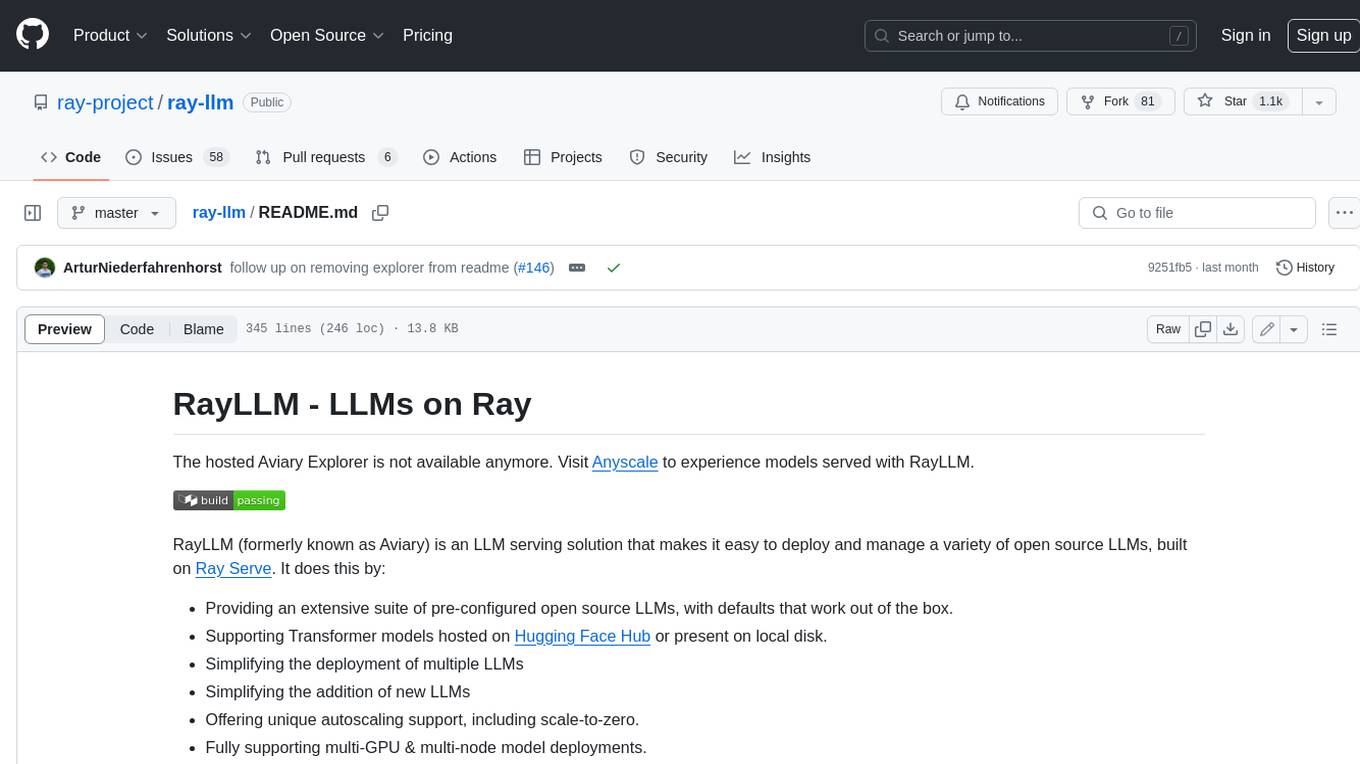
Task: Open more file actions ellipsis menu
Action: (1344, 213)
